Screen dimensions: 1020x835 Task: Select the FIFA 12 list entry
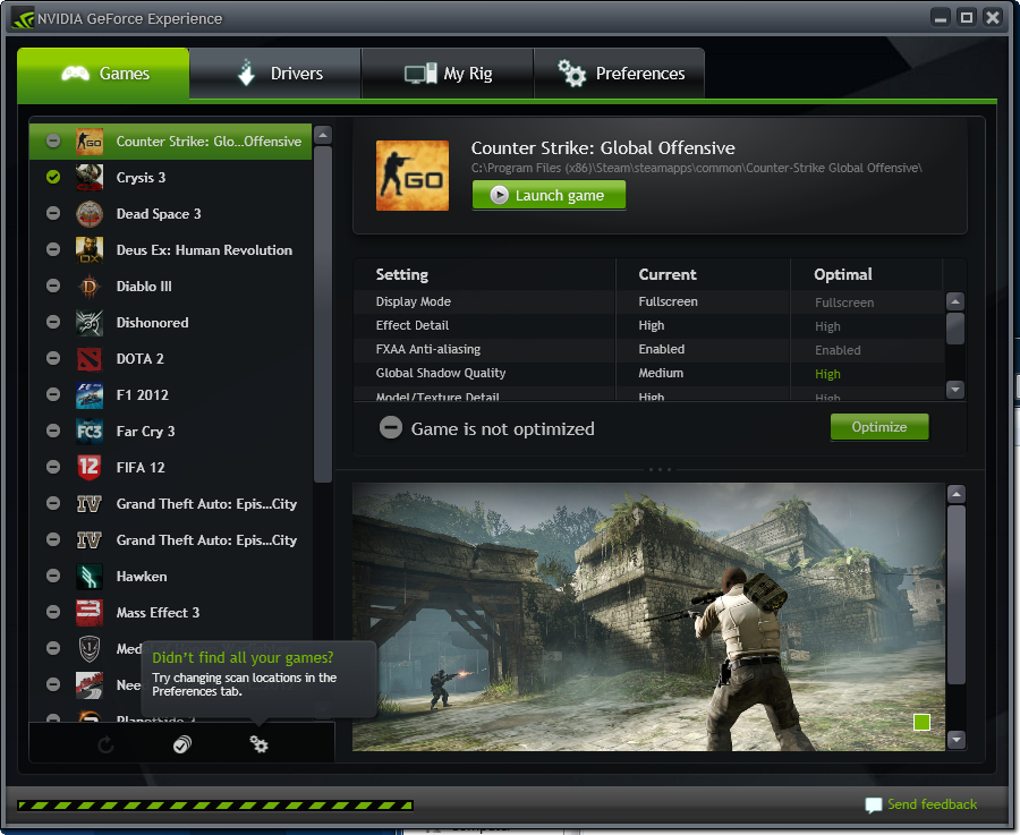171,468
